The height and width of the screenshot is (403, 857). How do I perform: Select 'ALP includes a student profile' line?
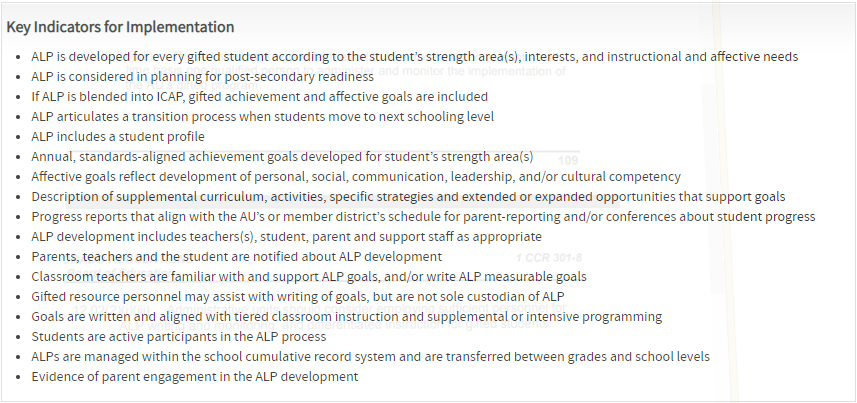118,137
